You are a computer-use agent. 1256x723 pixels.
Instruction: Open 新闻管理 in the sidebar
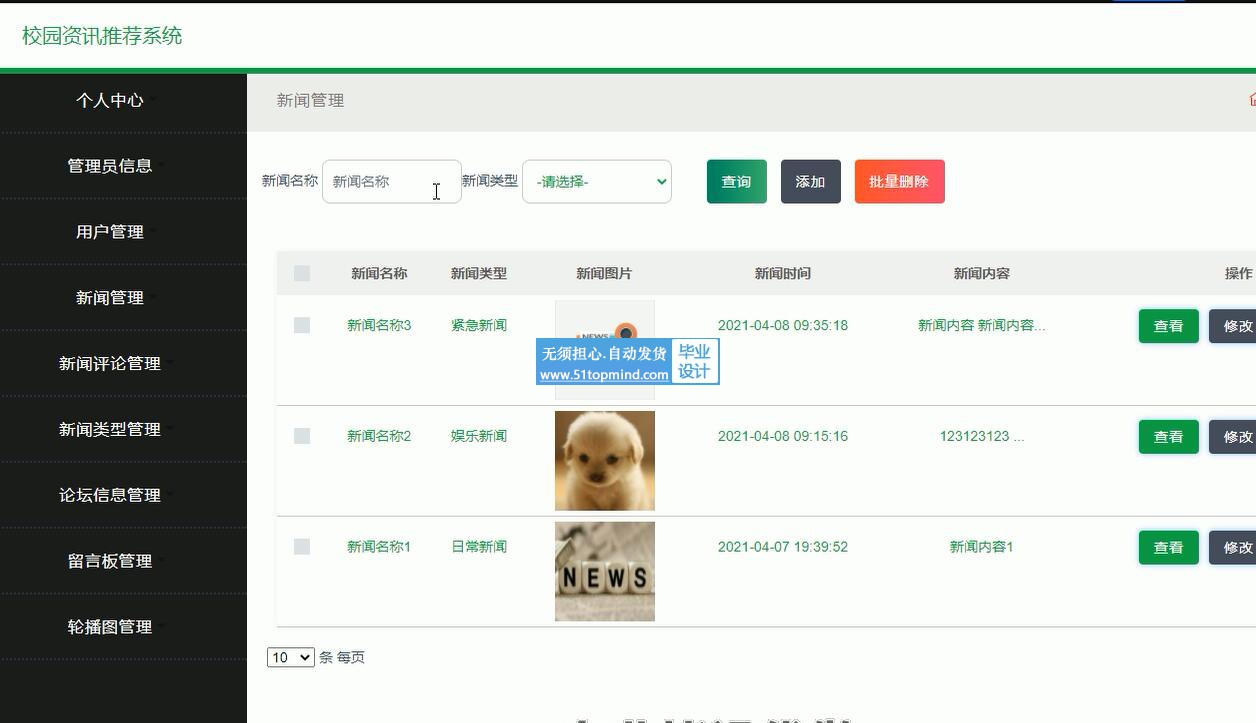pos(110,298)
